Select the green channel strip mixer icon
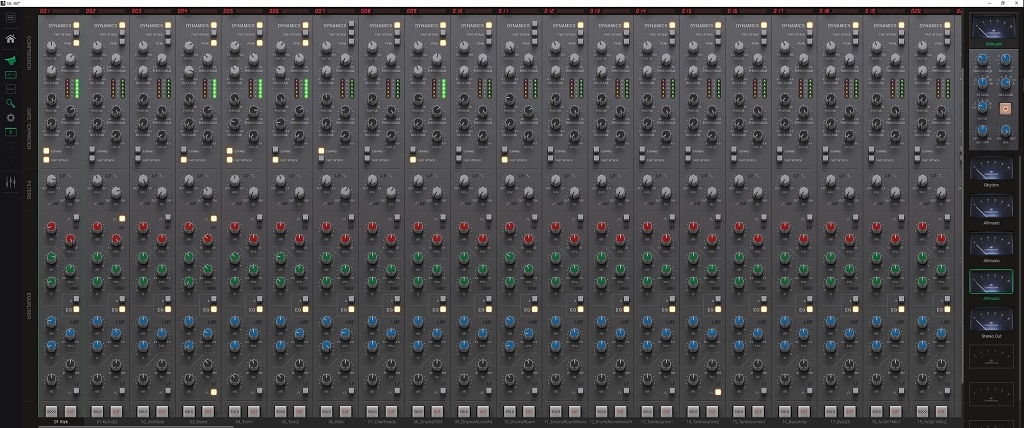The height and width of the screenshot is (428, 1024). (10, 60)
